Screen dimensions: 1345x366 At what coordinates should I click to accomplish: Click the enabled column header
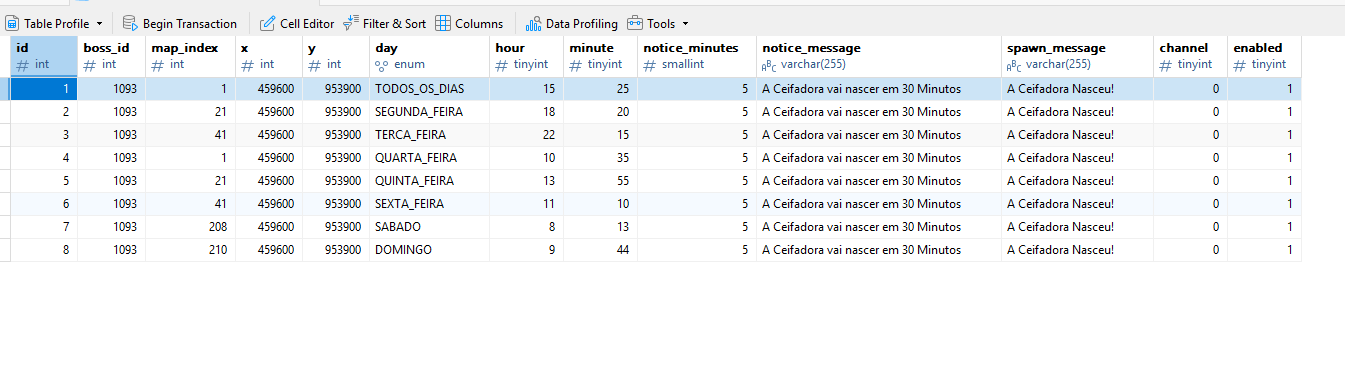coord(1264,56)
